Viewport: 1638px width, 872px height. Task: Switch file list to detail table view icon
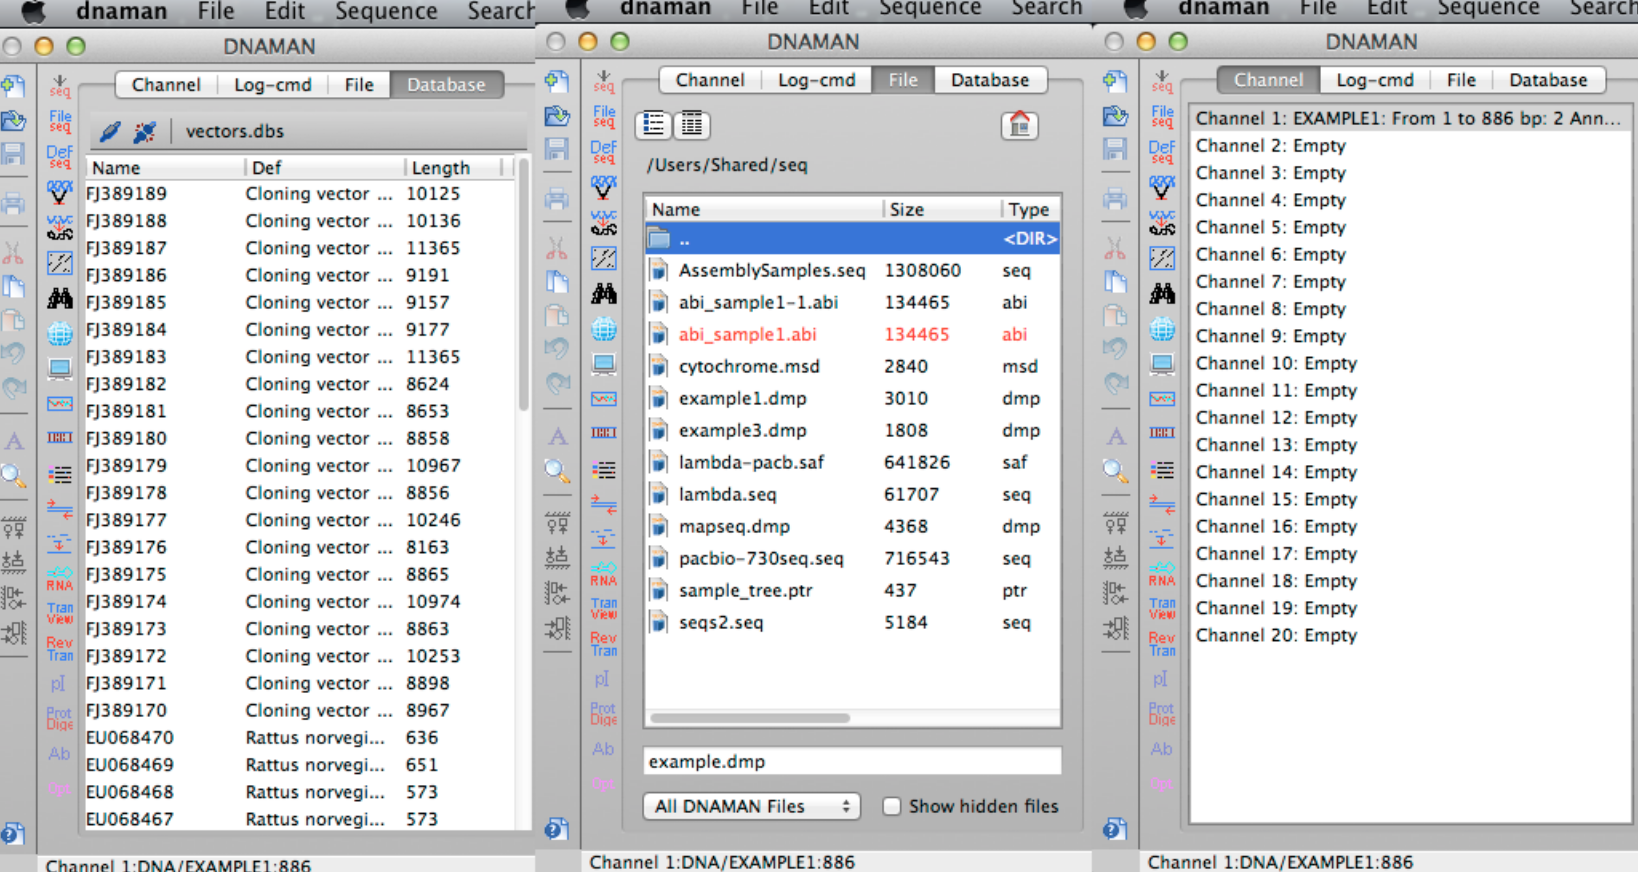(691, 125)
